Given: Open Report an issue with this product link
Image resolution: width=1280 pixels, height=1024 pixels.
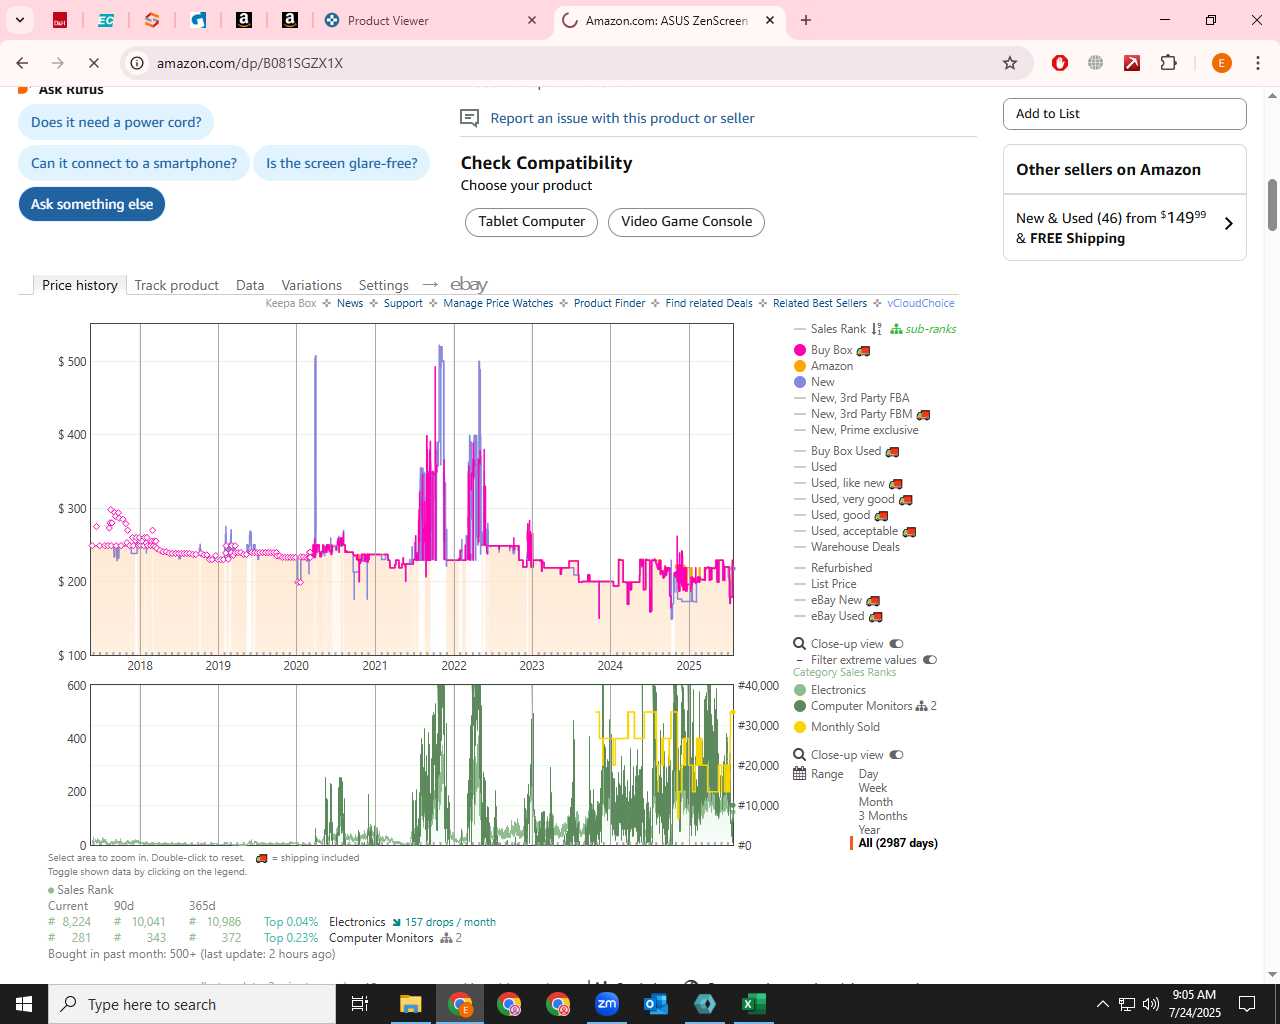Looking at the screenshot, I should [x=622, y=118].
